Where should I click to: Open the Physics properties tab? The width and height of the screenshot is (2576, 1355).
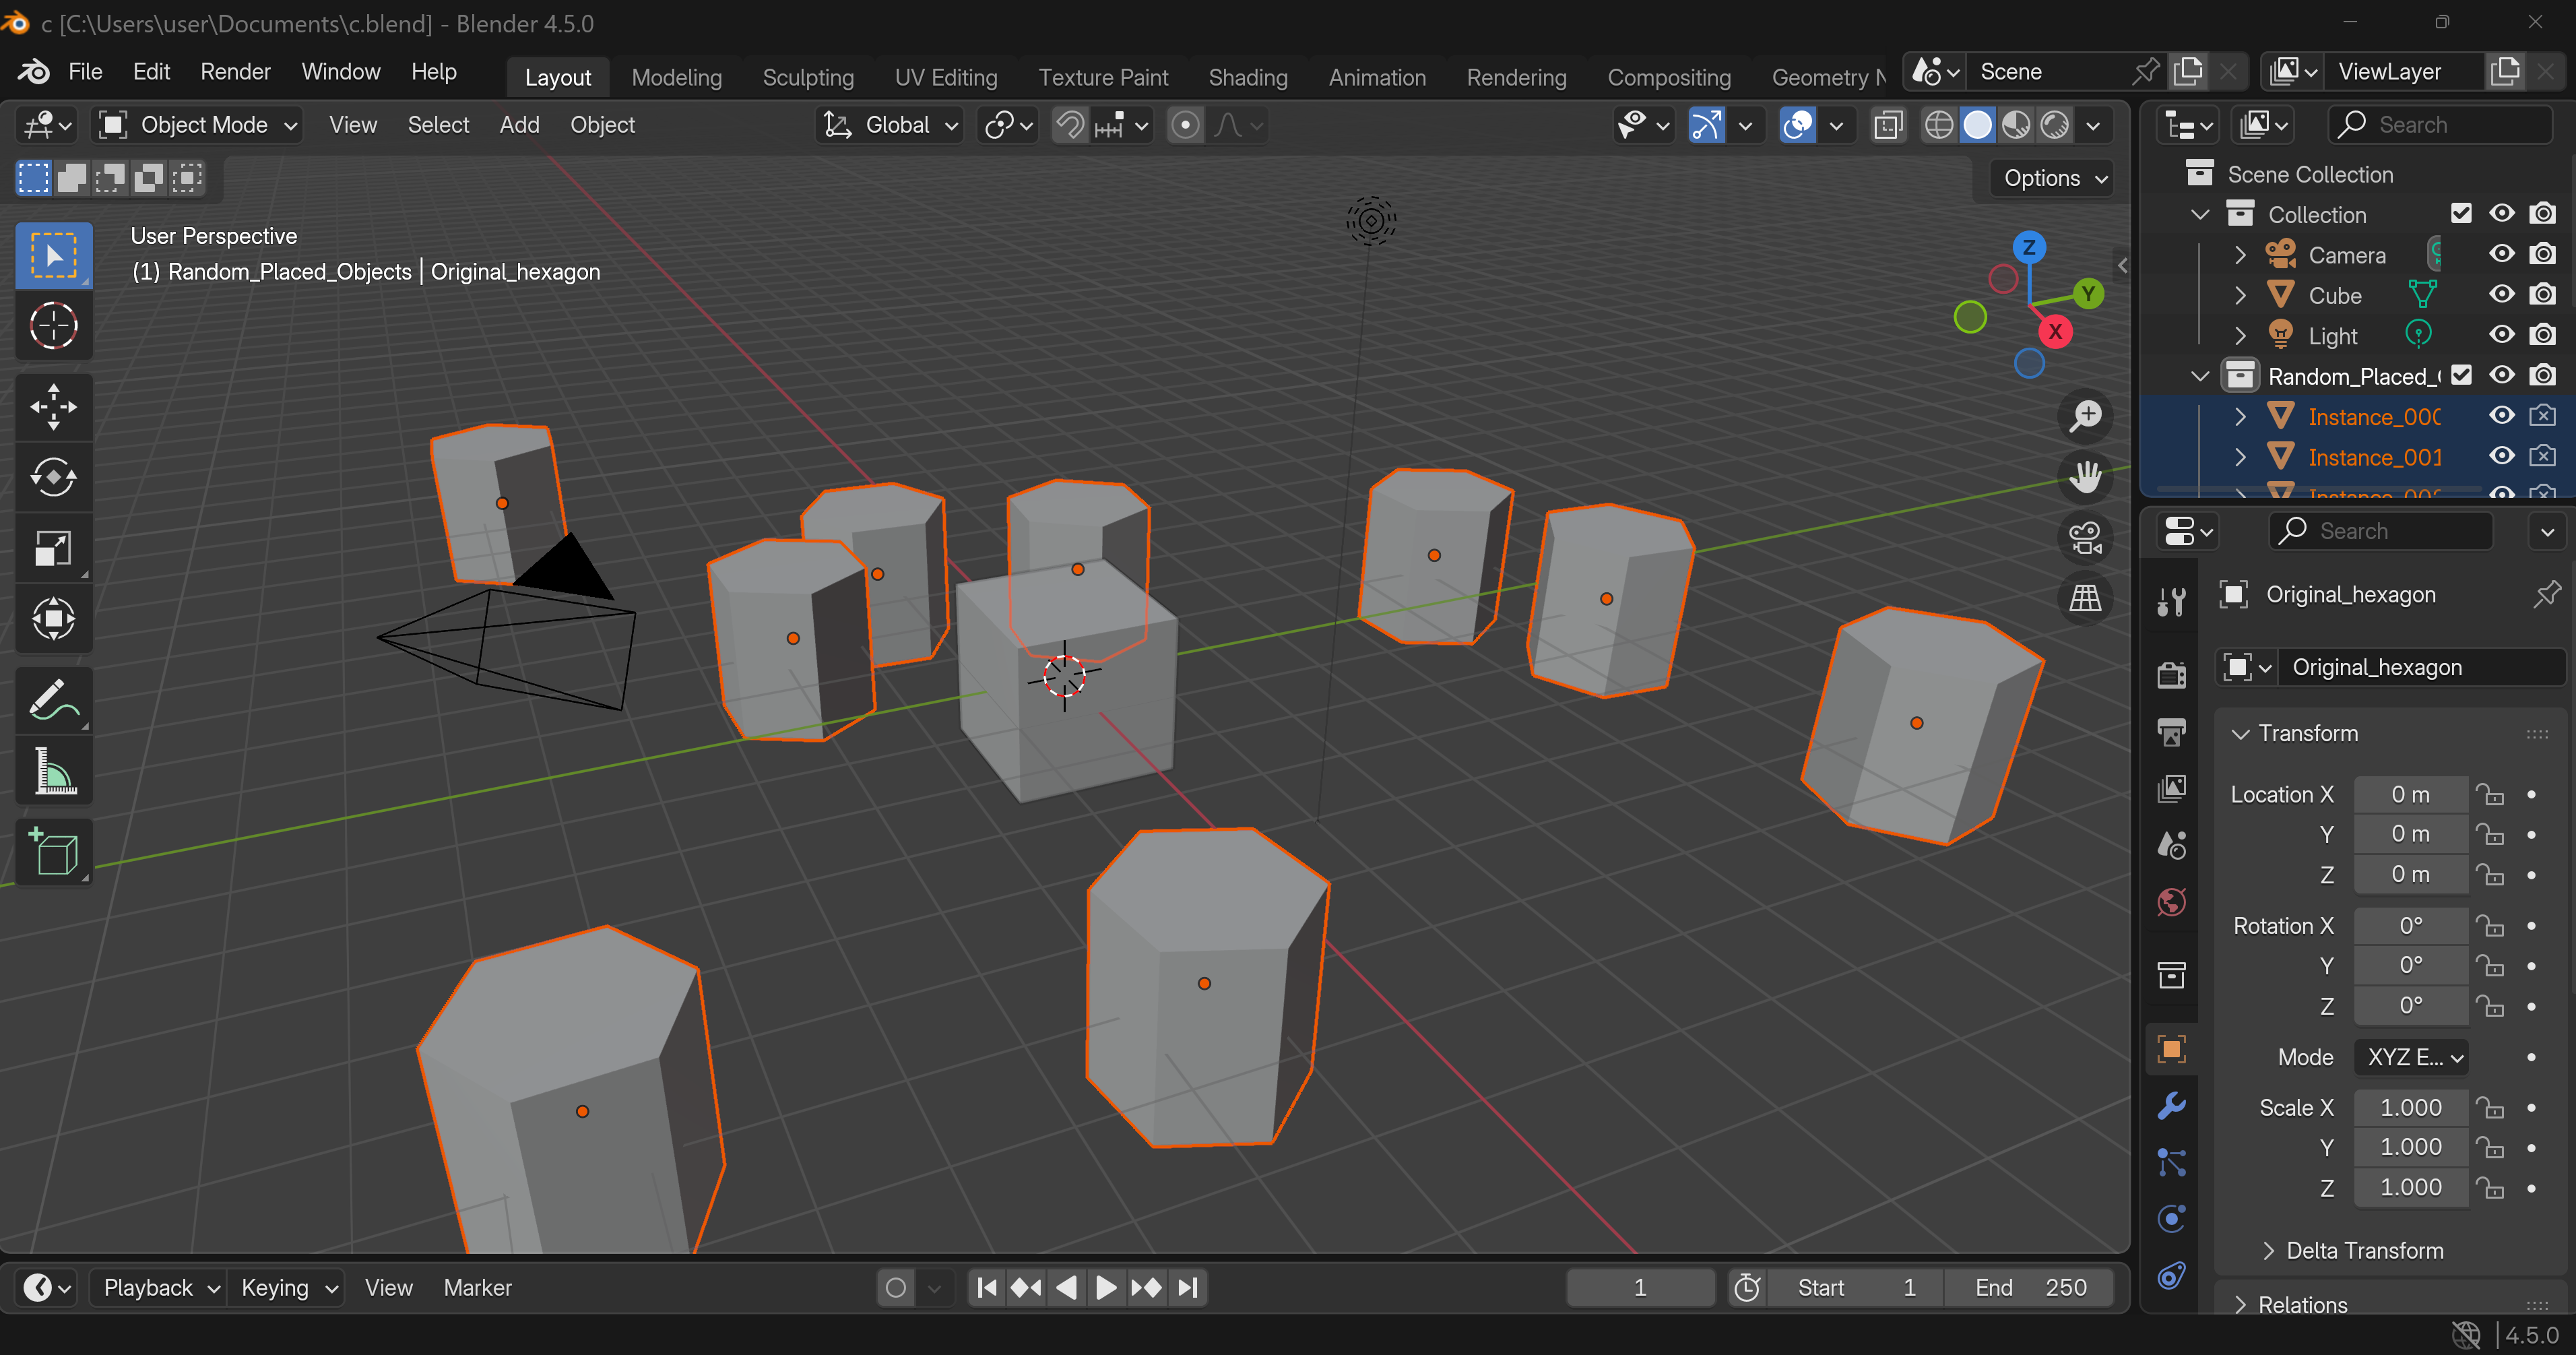(2171, 1219)
